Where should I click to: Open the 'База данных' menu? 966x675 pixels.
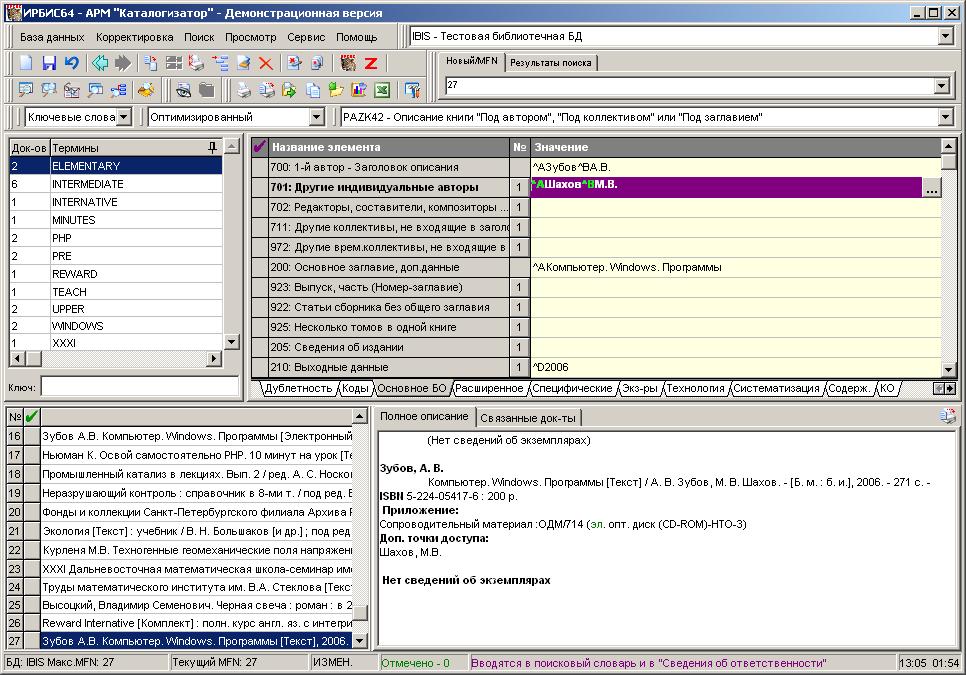(x=52, y=37)
